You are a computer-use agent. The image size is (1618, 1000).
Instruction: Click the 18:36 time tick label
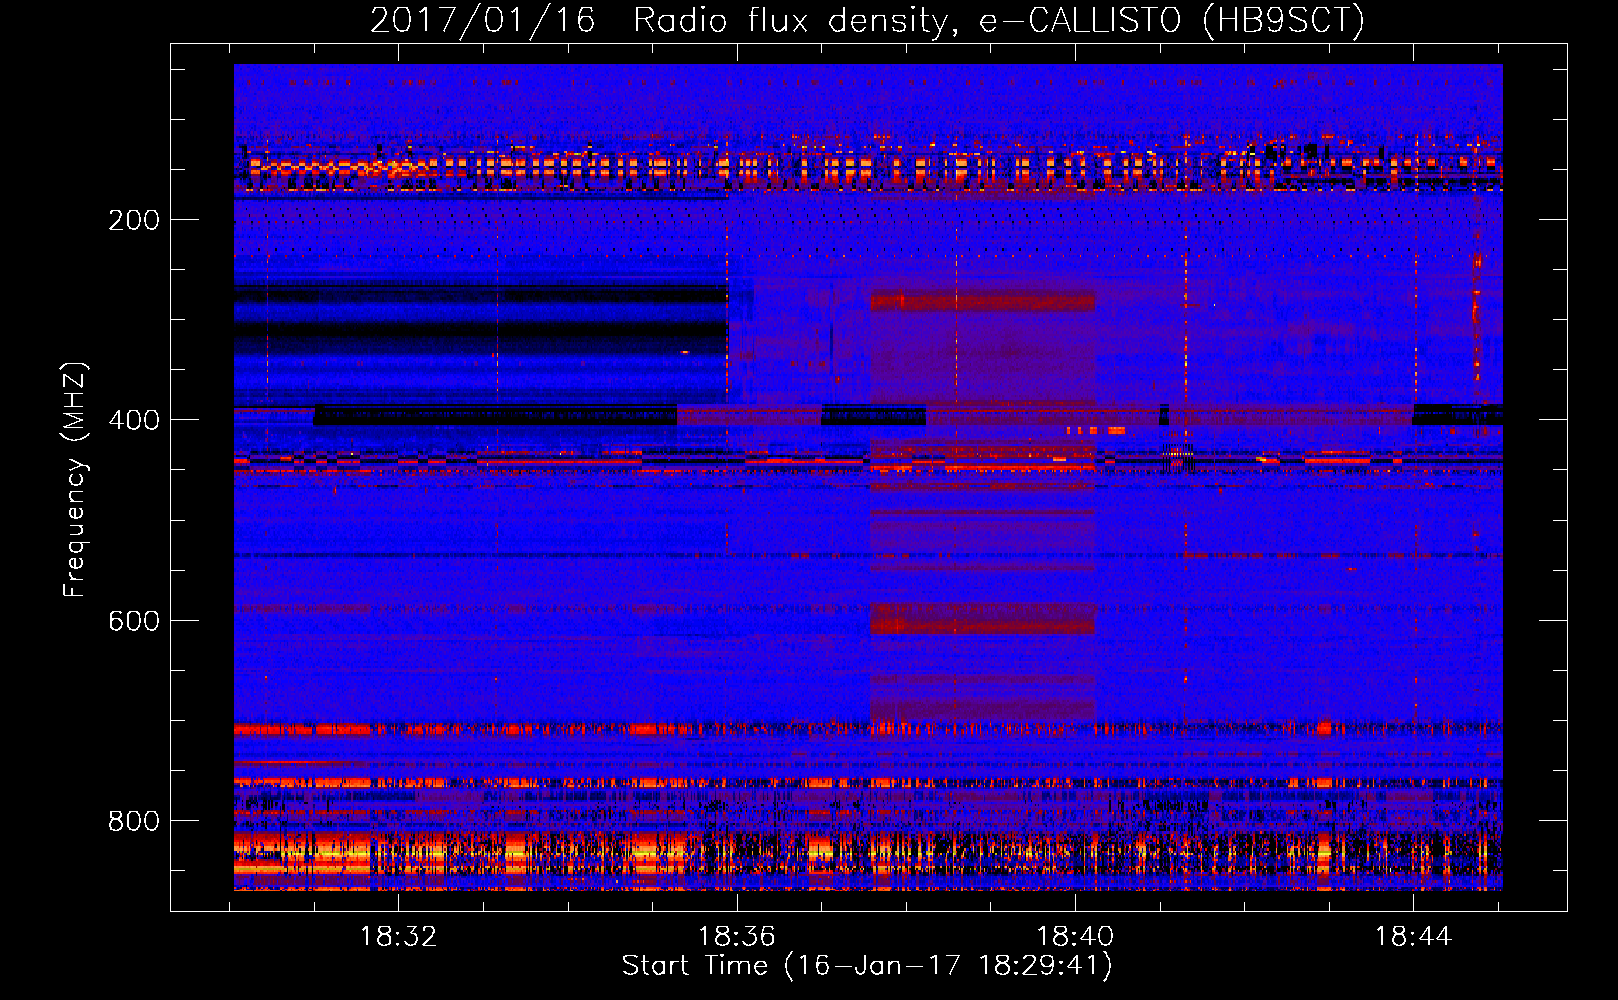click(x=737, y=936)
